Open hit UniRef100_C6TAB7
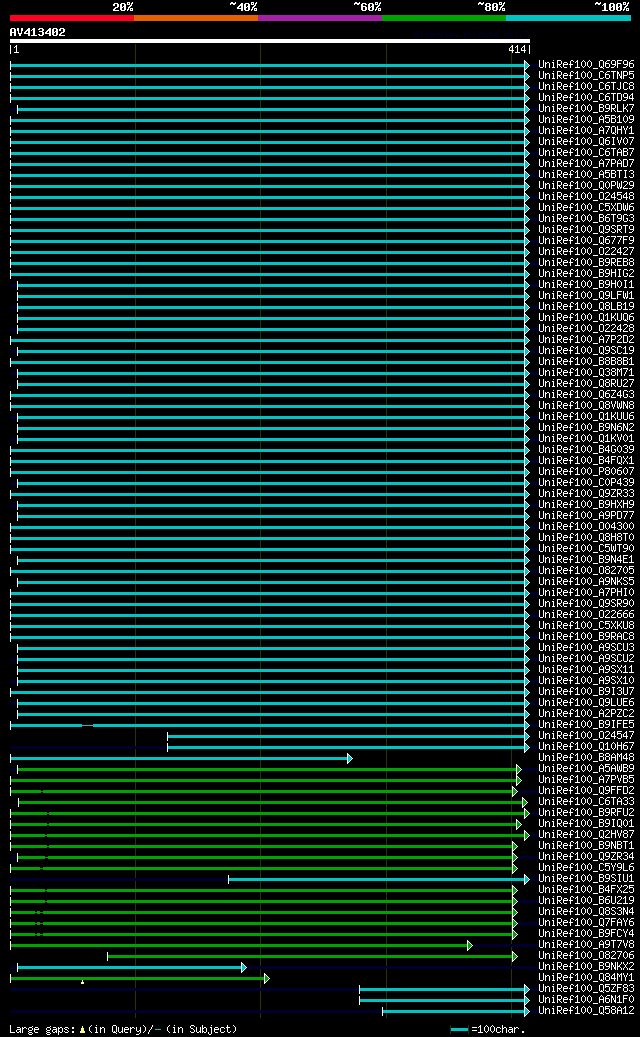 586,152
